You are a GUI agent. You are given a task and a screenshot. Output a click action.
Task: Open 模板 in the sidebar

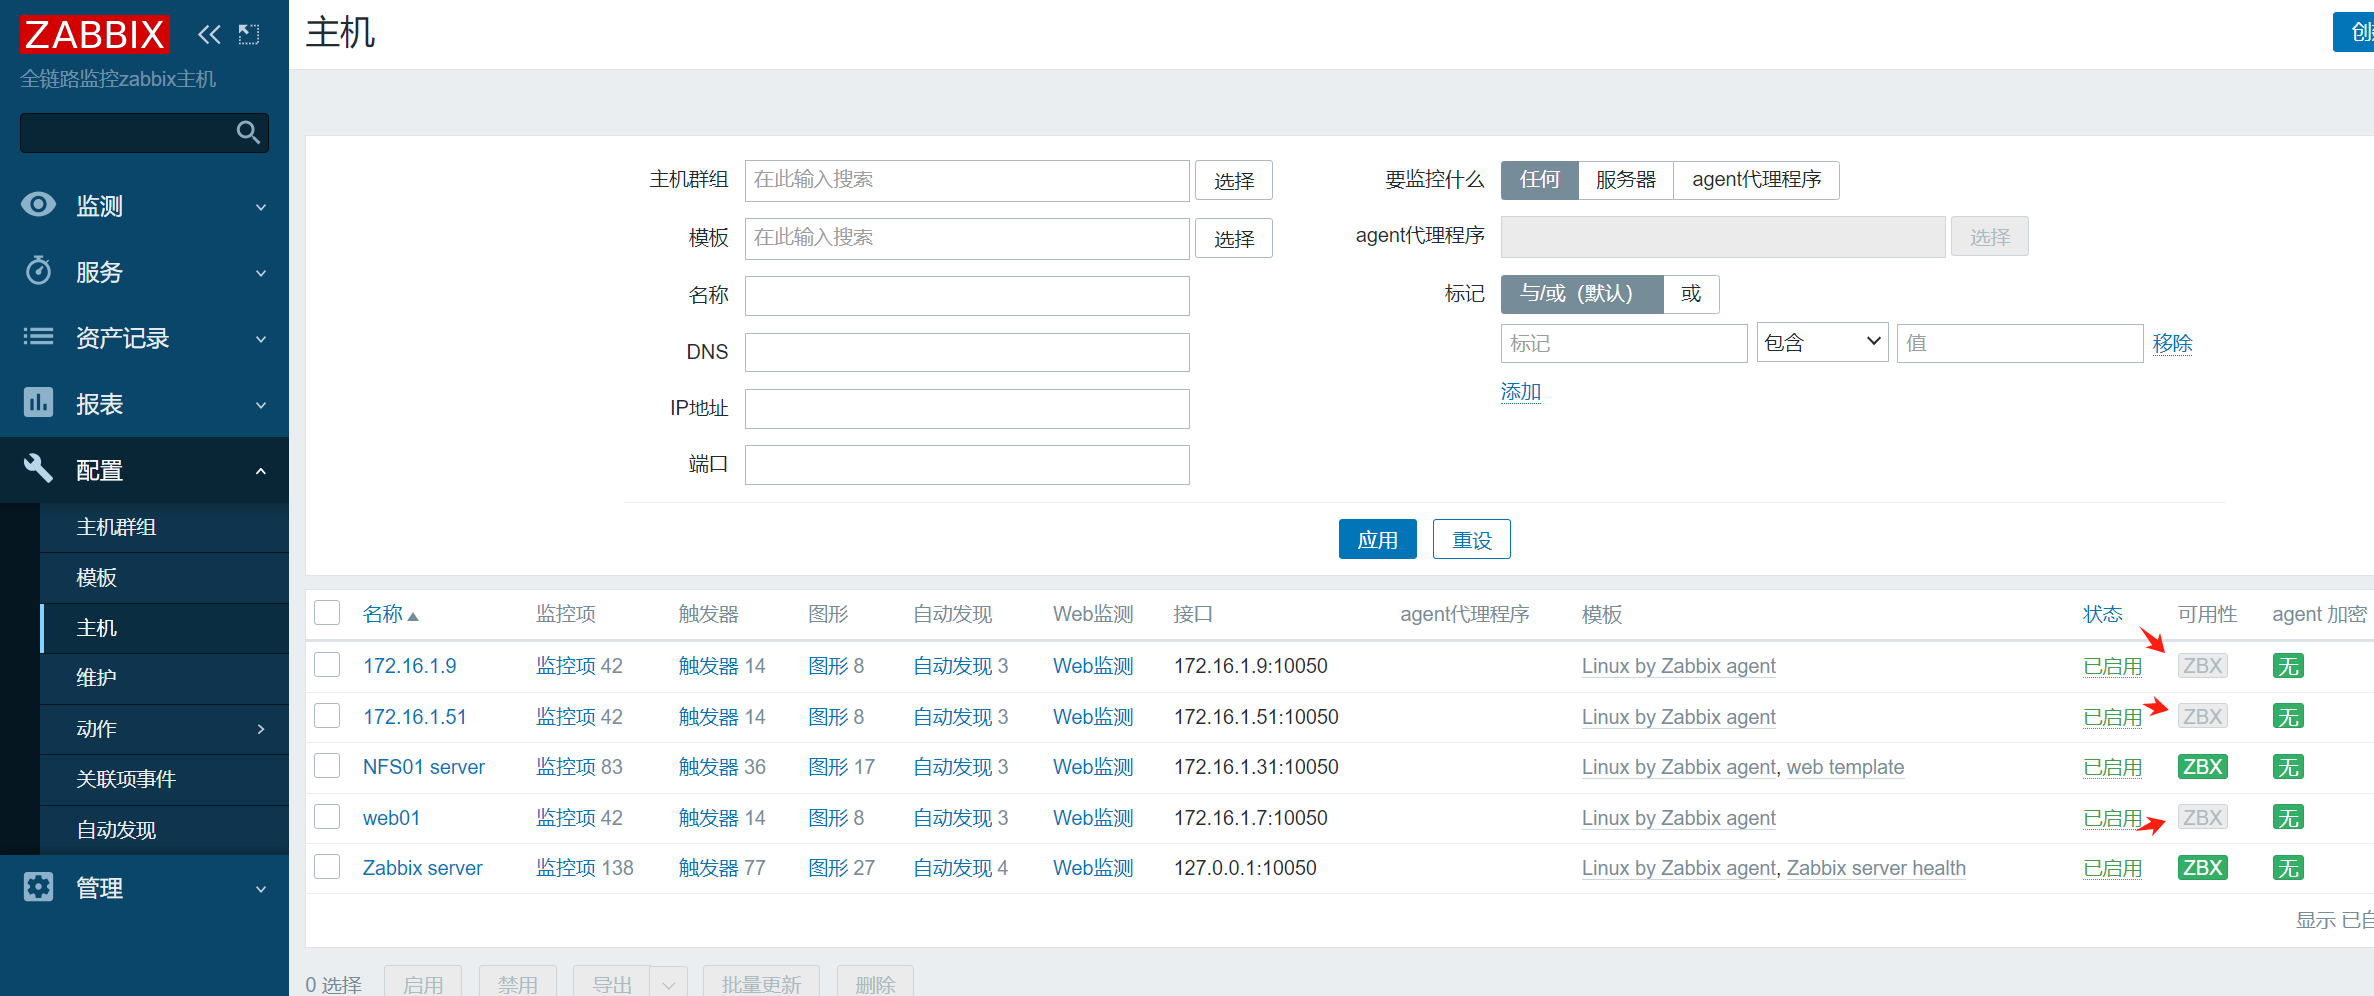tap(164, 578)
